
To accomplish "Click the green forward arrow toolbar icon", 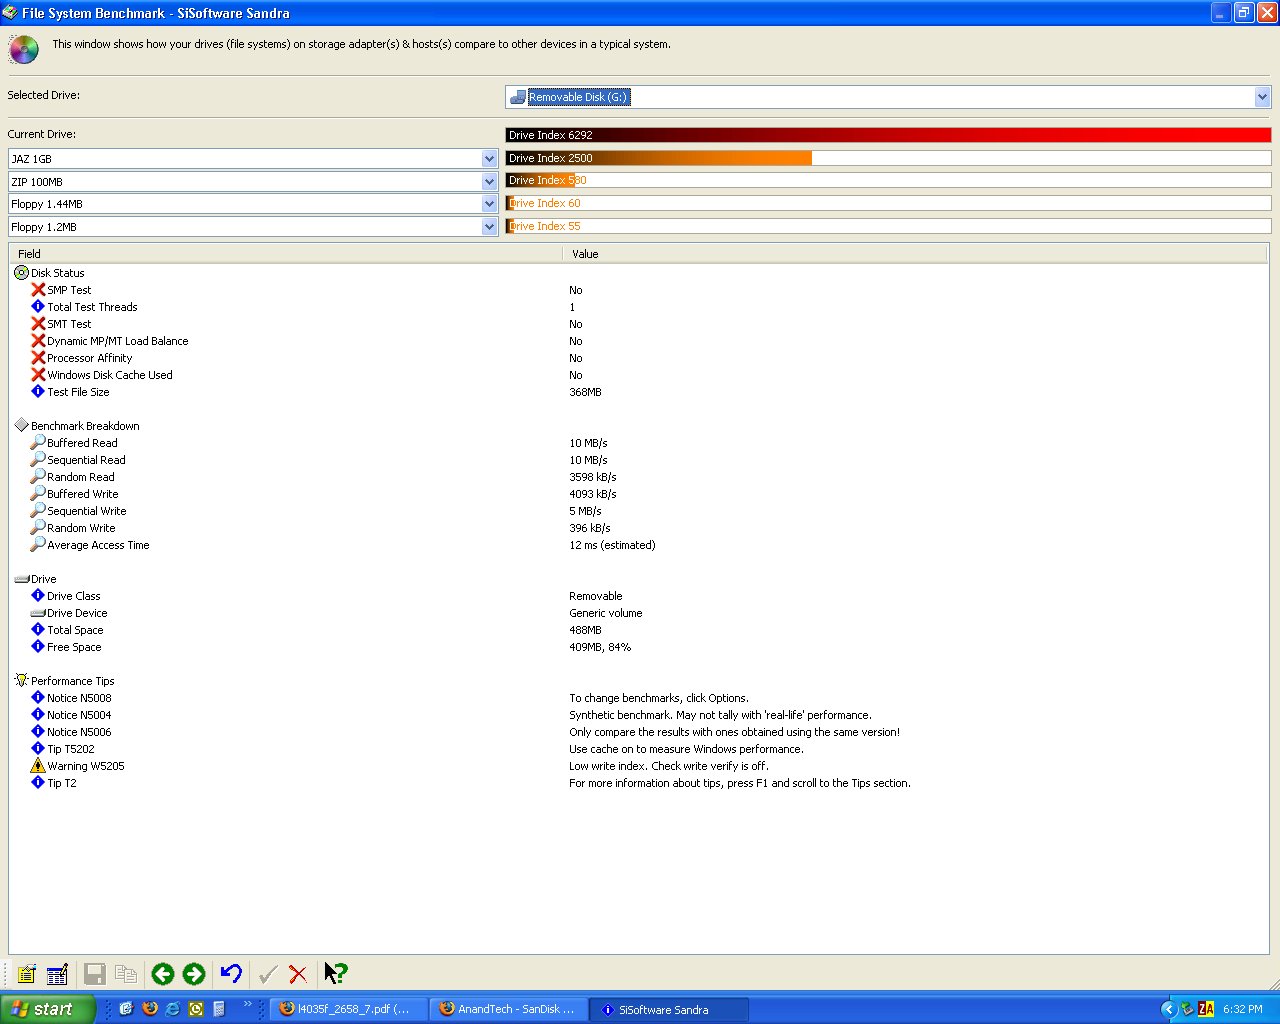I will tap(194, 974).
